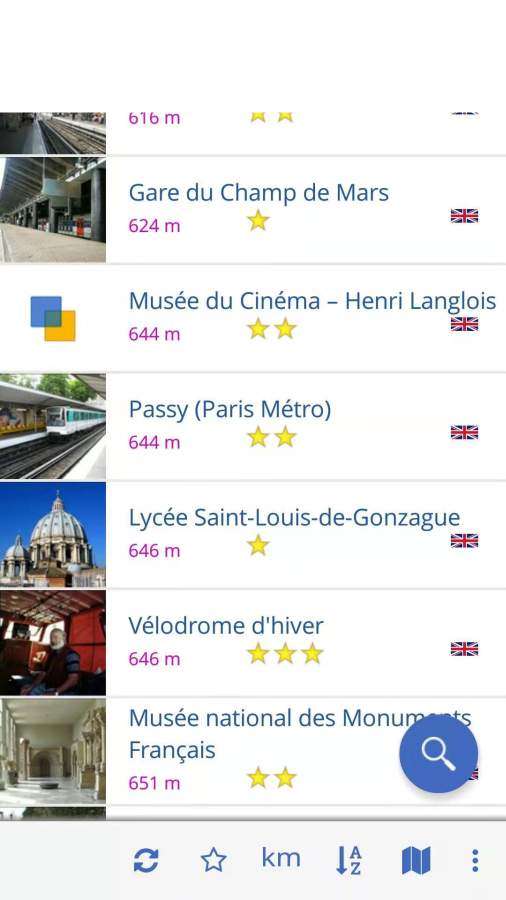Open Vélodrome d'hiver thumbnail photo
506x900 pixels.
[x=53, y=643]
